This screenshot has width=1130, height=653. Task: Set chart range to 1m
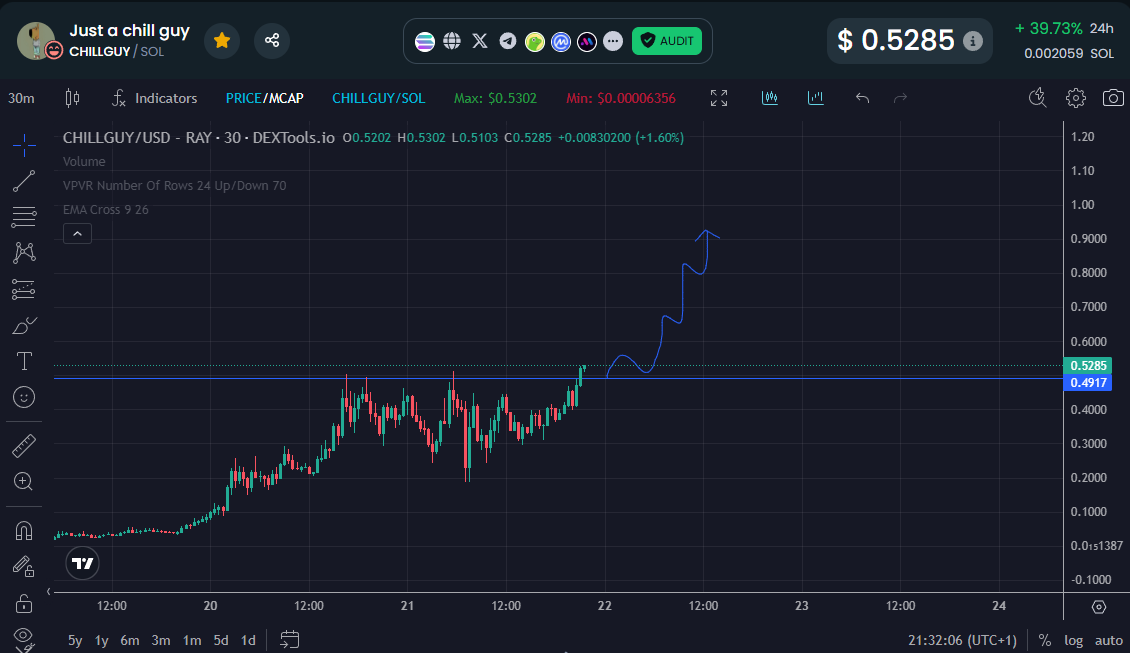pyautogui.click(x=192, y=640)
